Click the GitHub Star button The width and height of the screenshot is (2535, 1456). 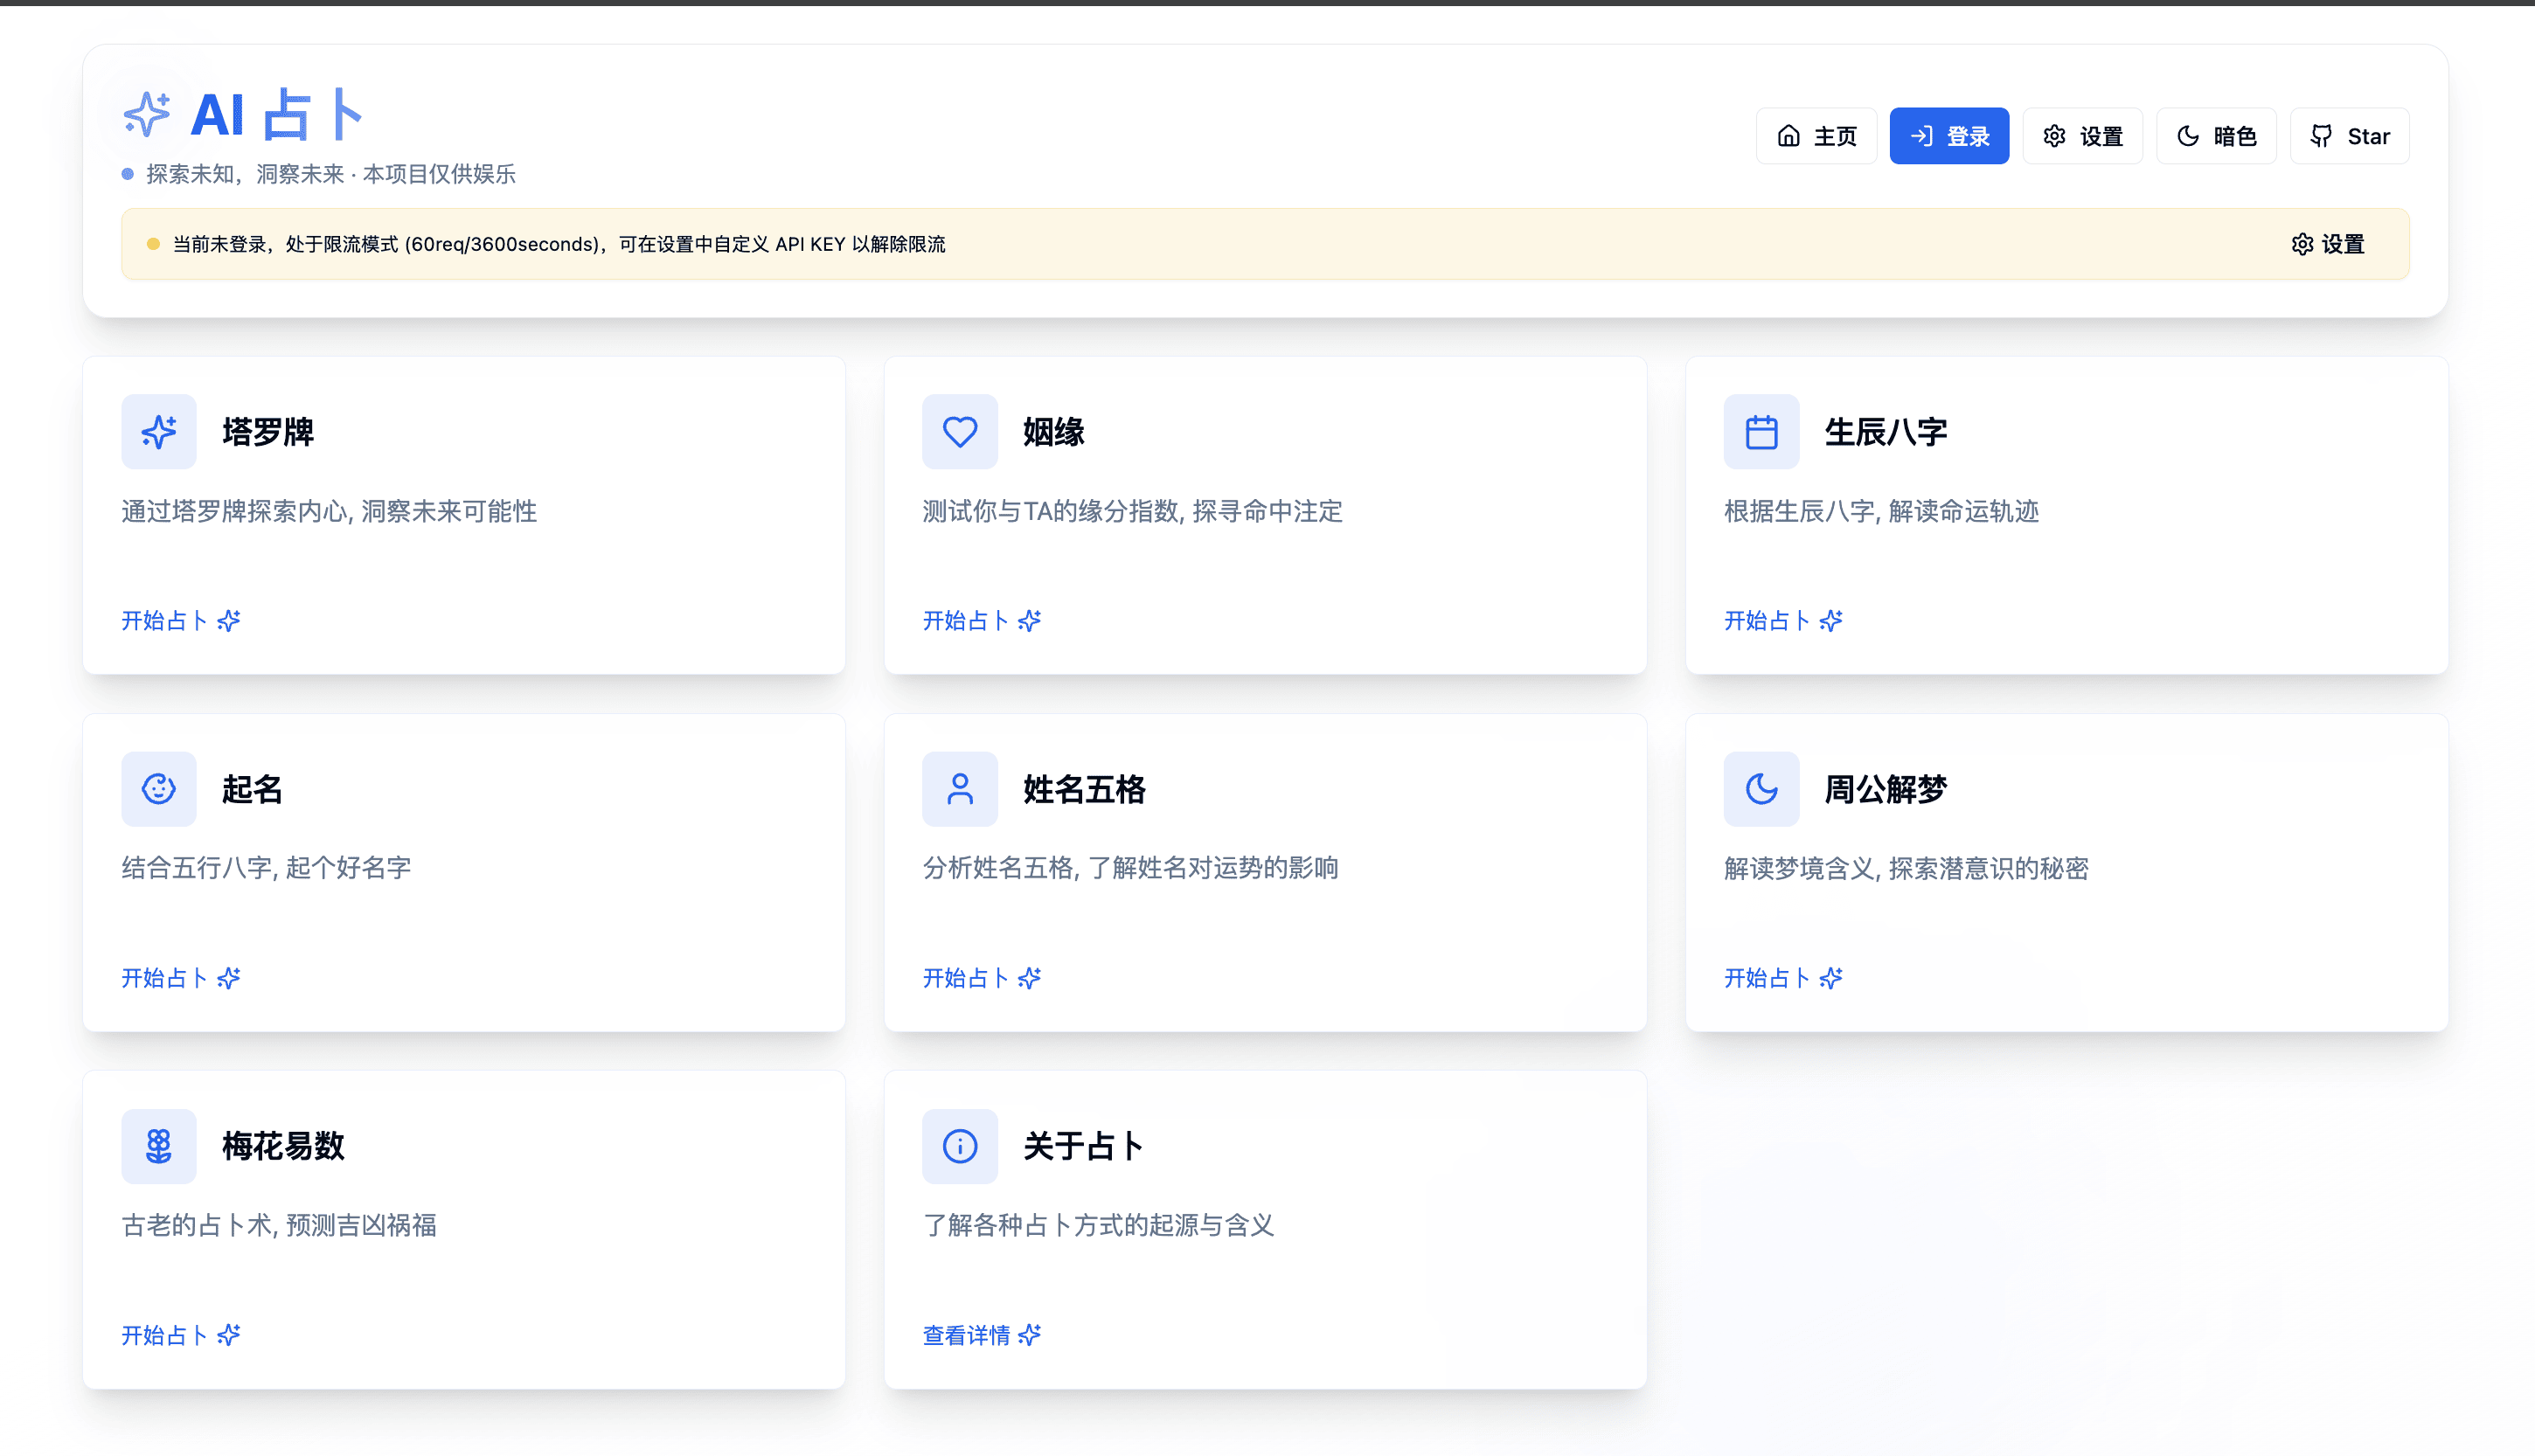tap(2348, 135)
